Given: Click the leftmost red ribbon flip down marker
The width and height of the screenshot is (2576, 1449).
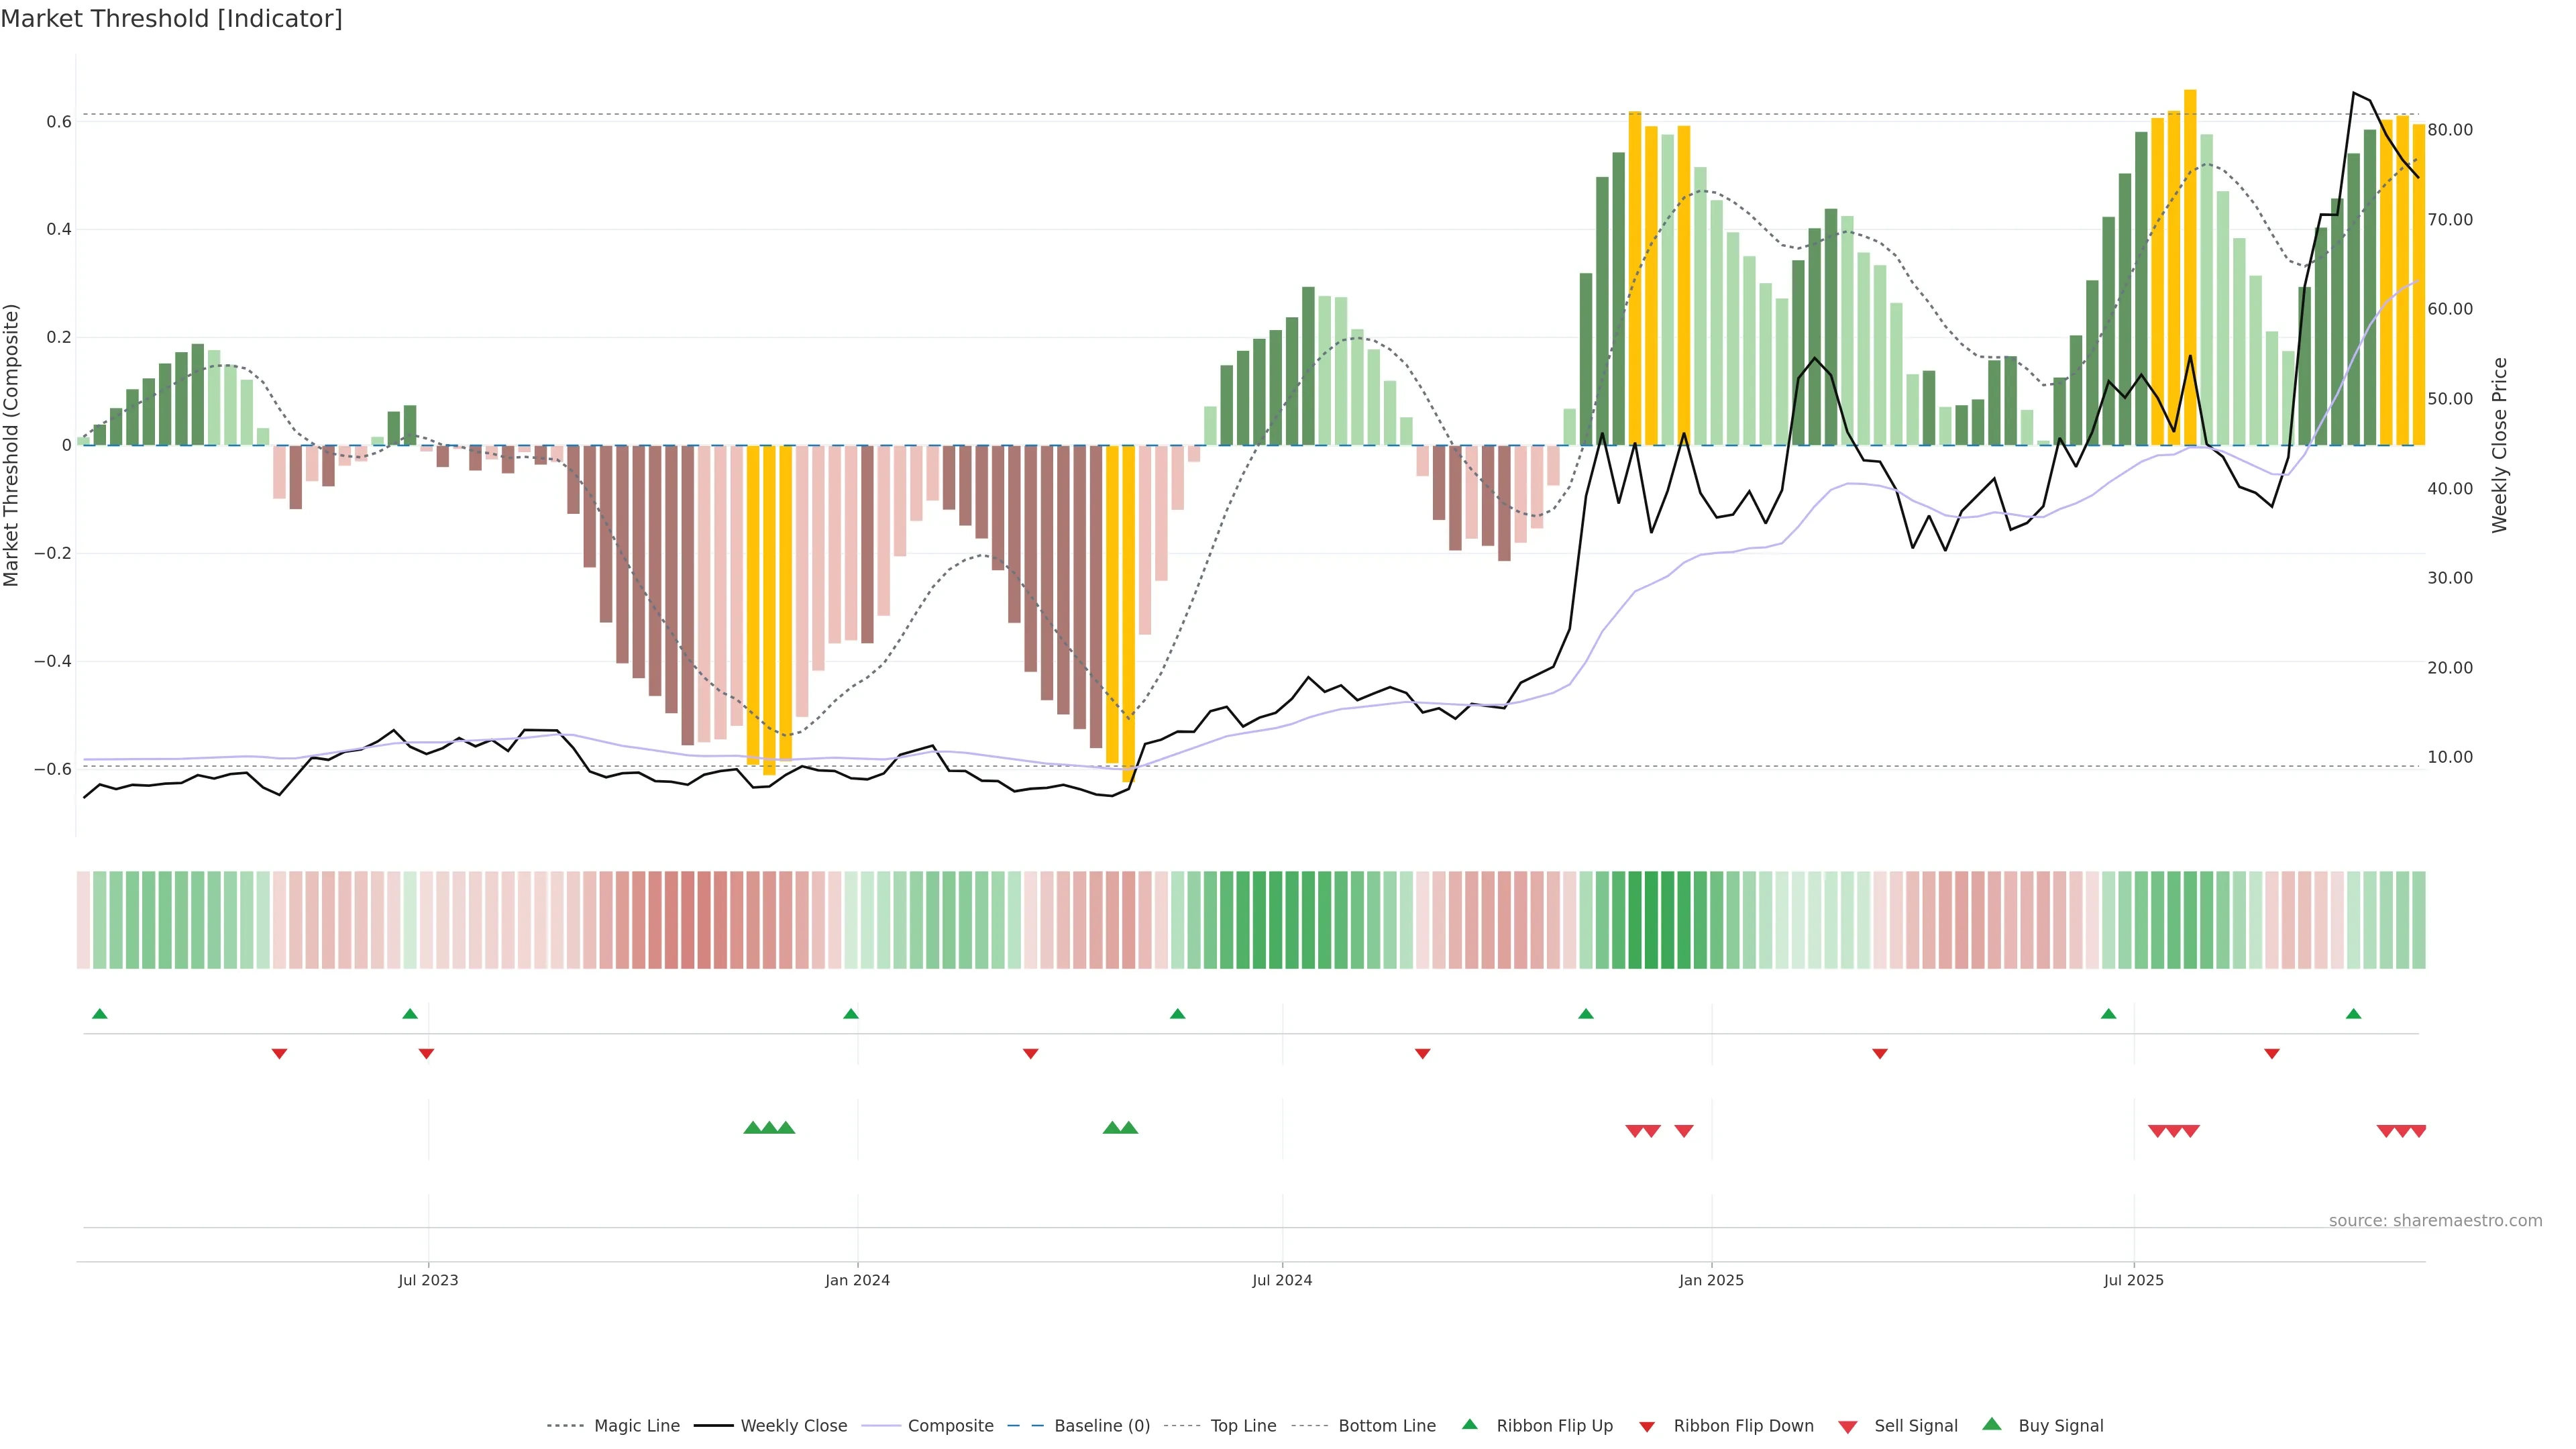Looking at the screenshot, I should [280, 1053].
